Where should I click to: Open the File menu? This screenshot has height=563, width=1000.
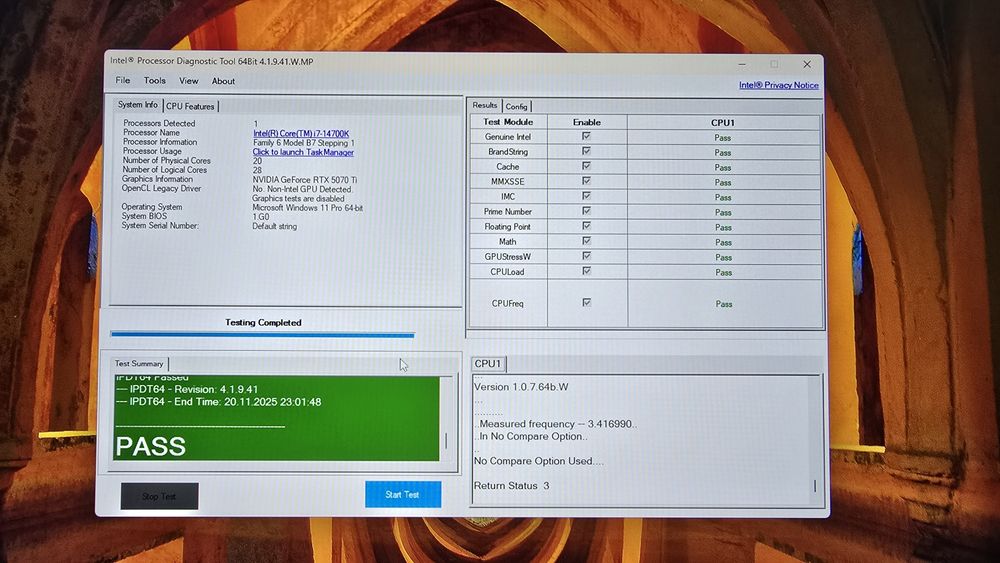(x=122, y=80)
